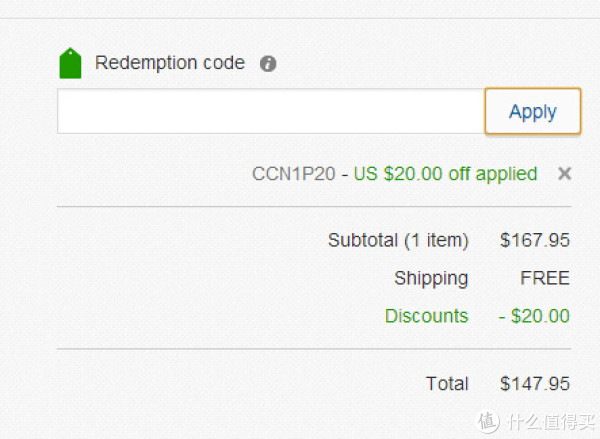Select the US $20.00 off applied message
The width and height of the screenshot is (600, 439).
pos(445,175)
